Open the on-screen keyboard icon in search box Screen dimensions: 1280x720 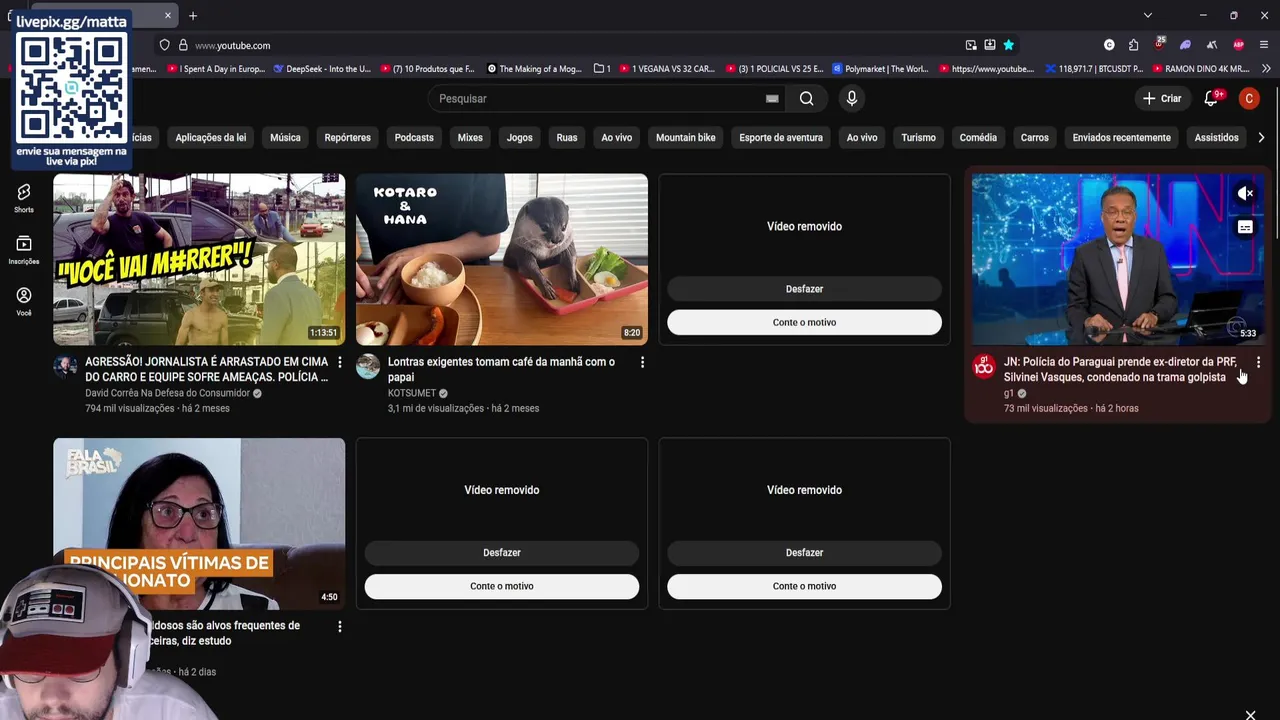[x=772, y=98]
